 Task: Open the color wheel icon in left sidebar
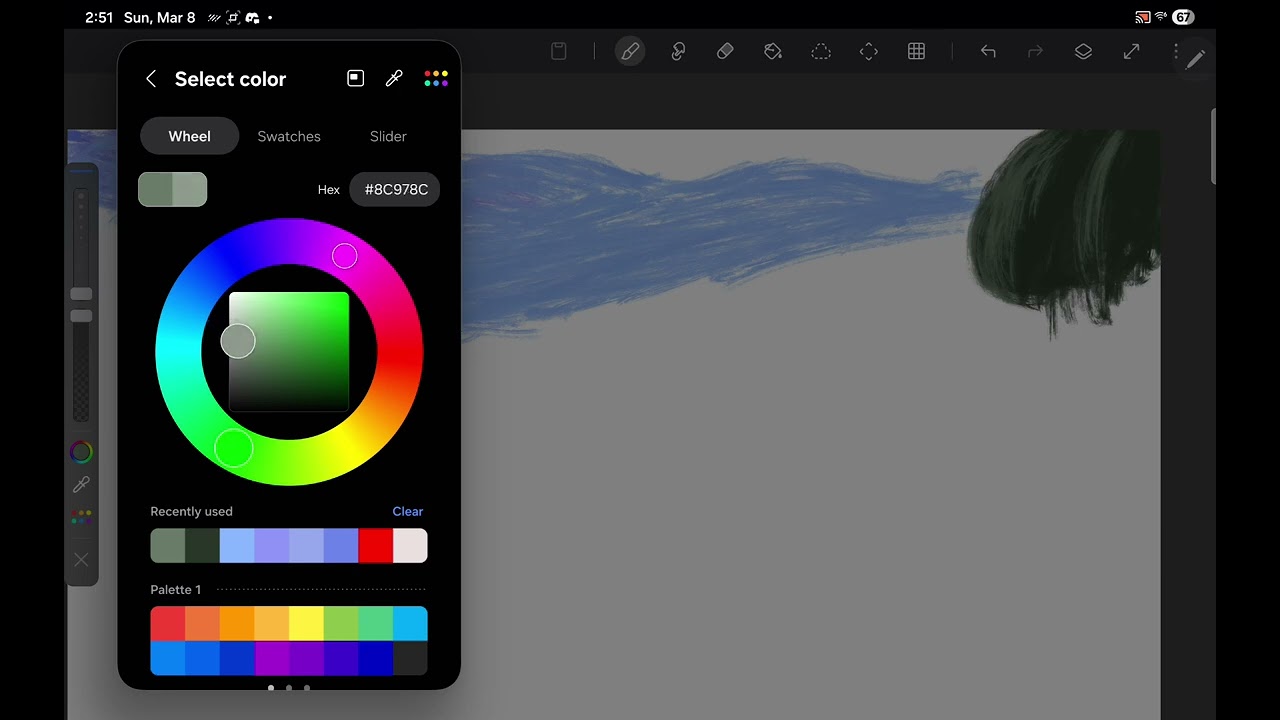81,452
